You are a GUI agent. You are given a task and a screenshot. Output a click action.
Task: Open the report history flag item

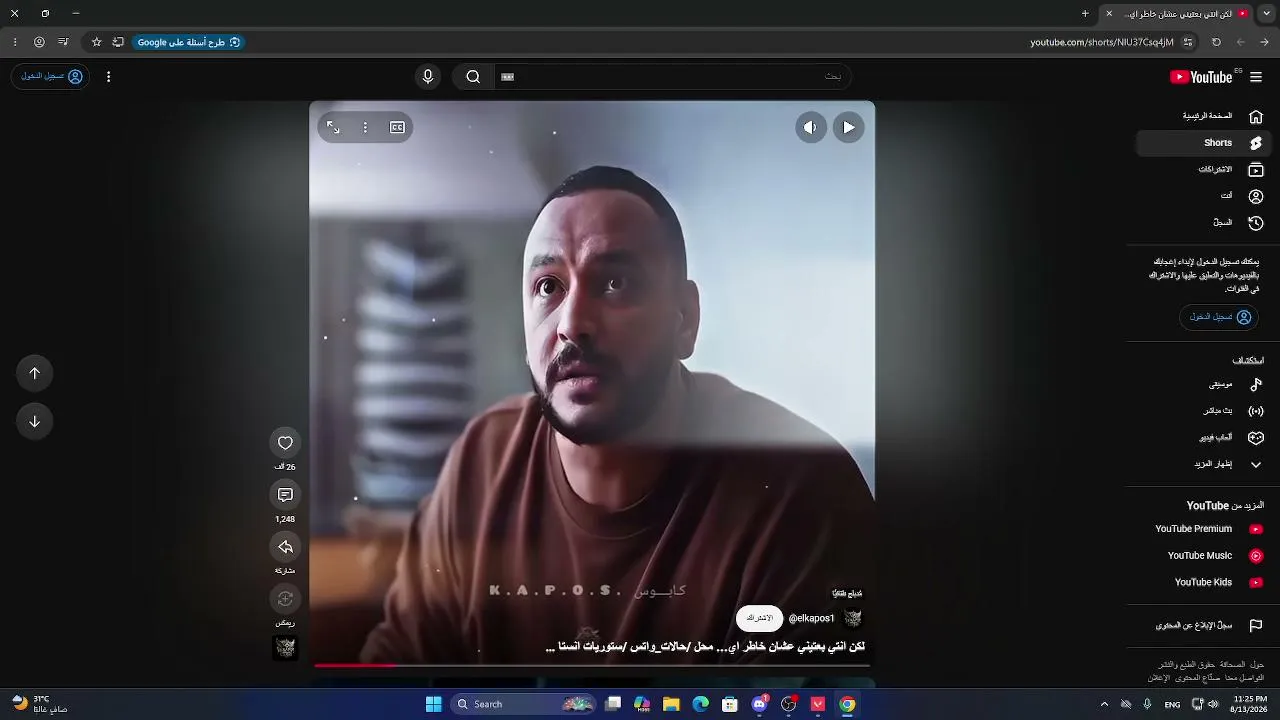(1202, 626)
